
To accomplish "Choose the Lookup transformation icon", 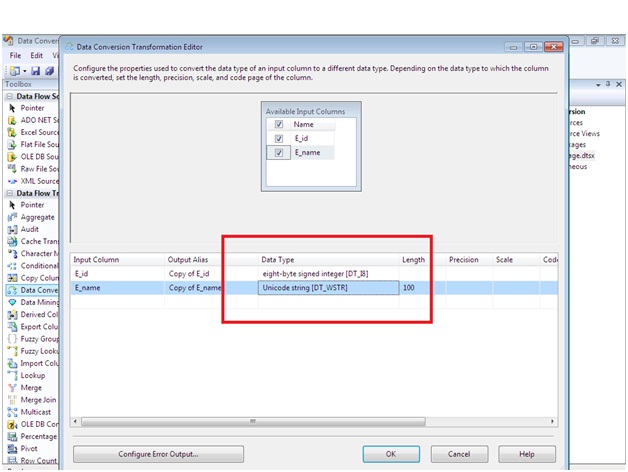I will 11,375.
